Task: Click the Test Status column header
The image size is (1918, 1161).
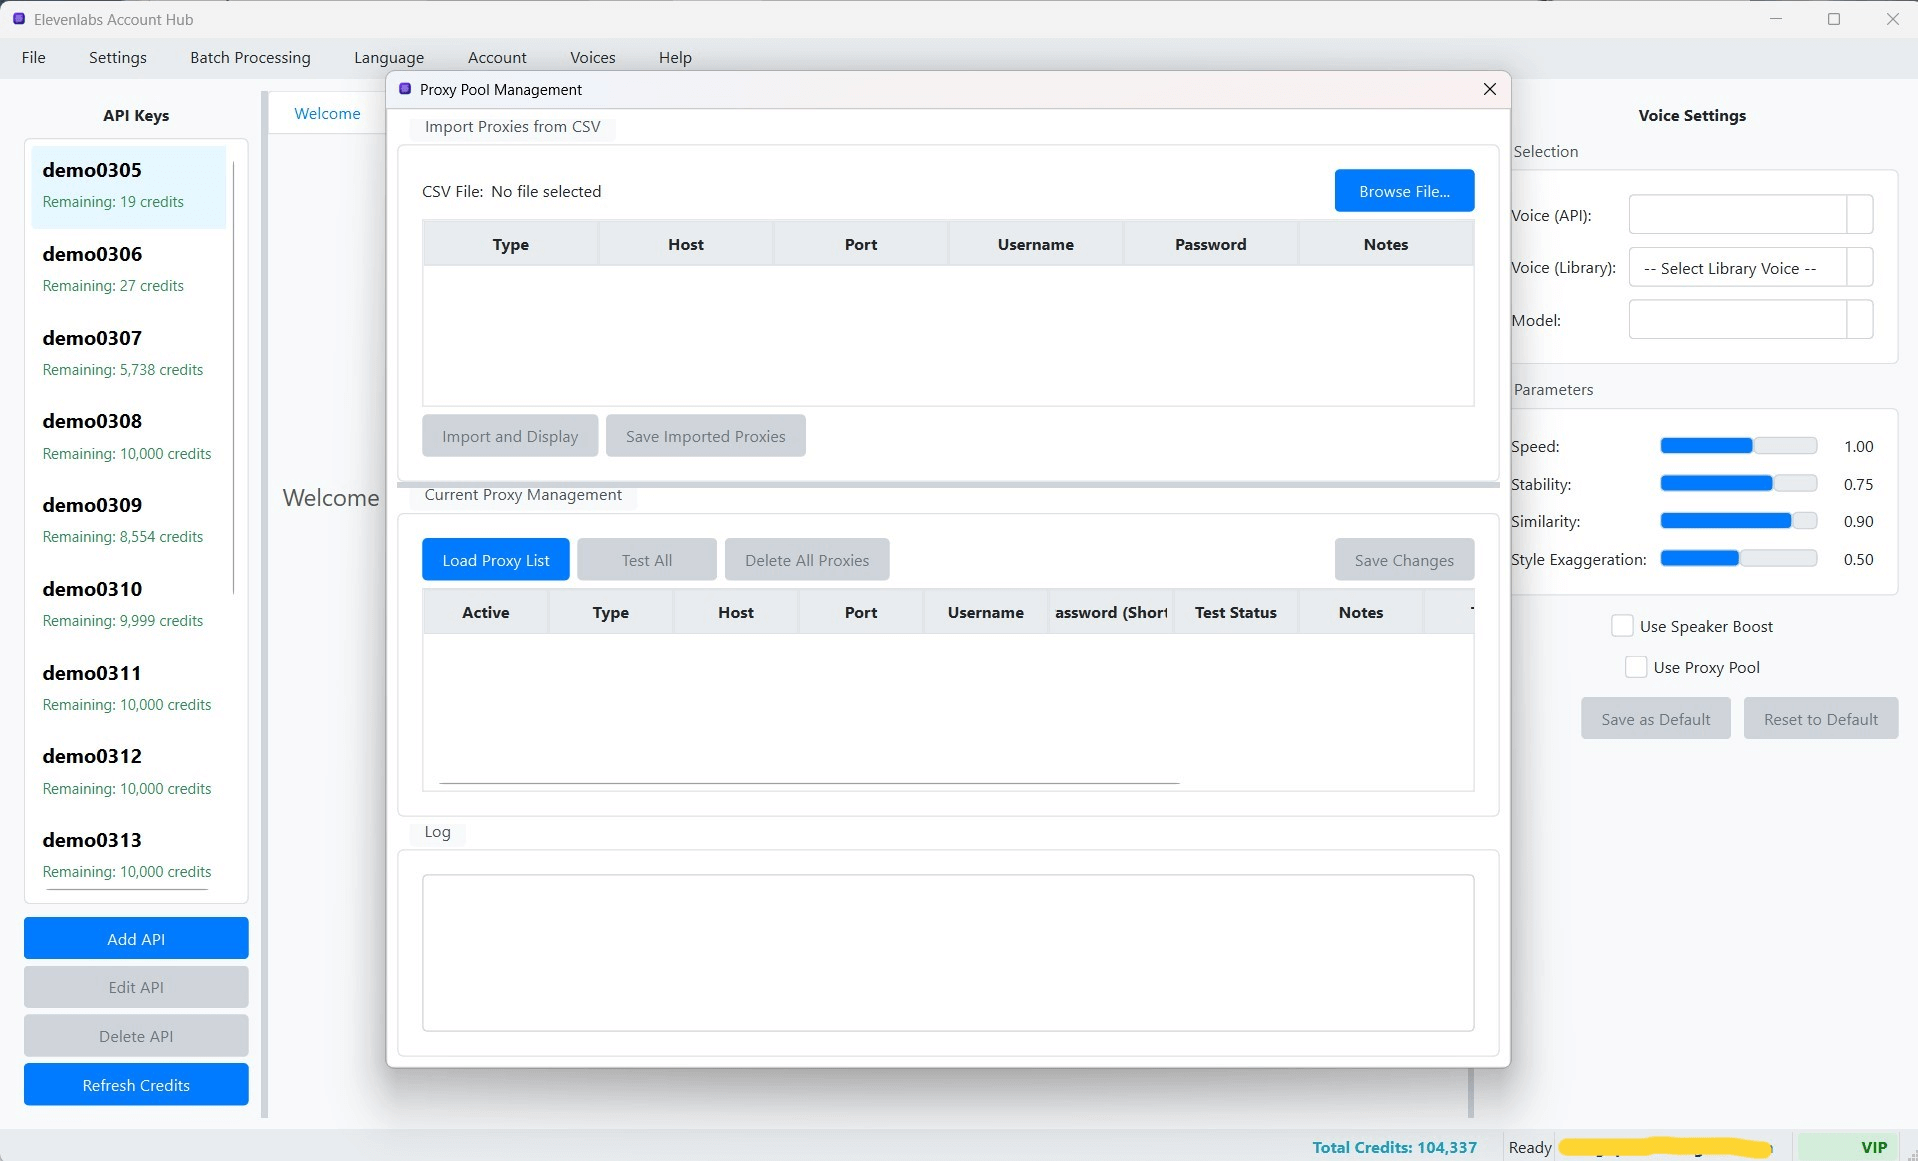Action: click(x=1236, y=612)
